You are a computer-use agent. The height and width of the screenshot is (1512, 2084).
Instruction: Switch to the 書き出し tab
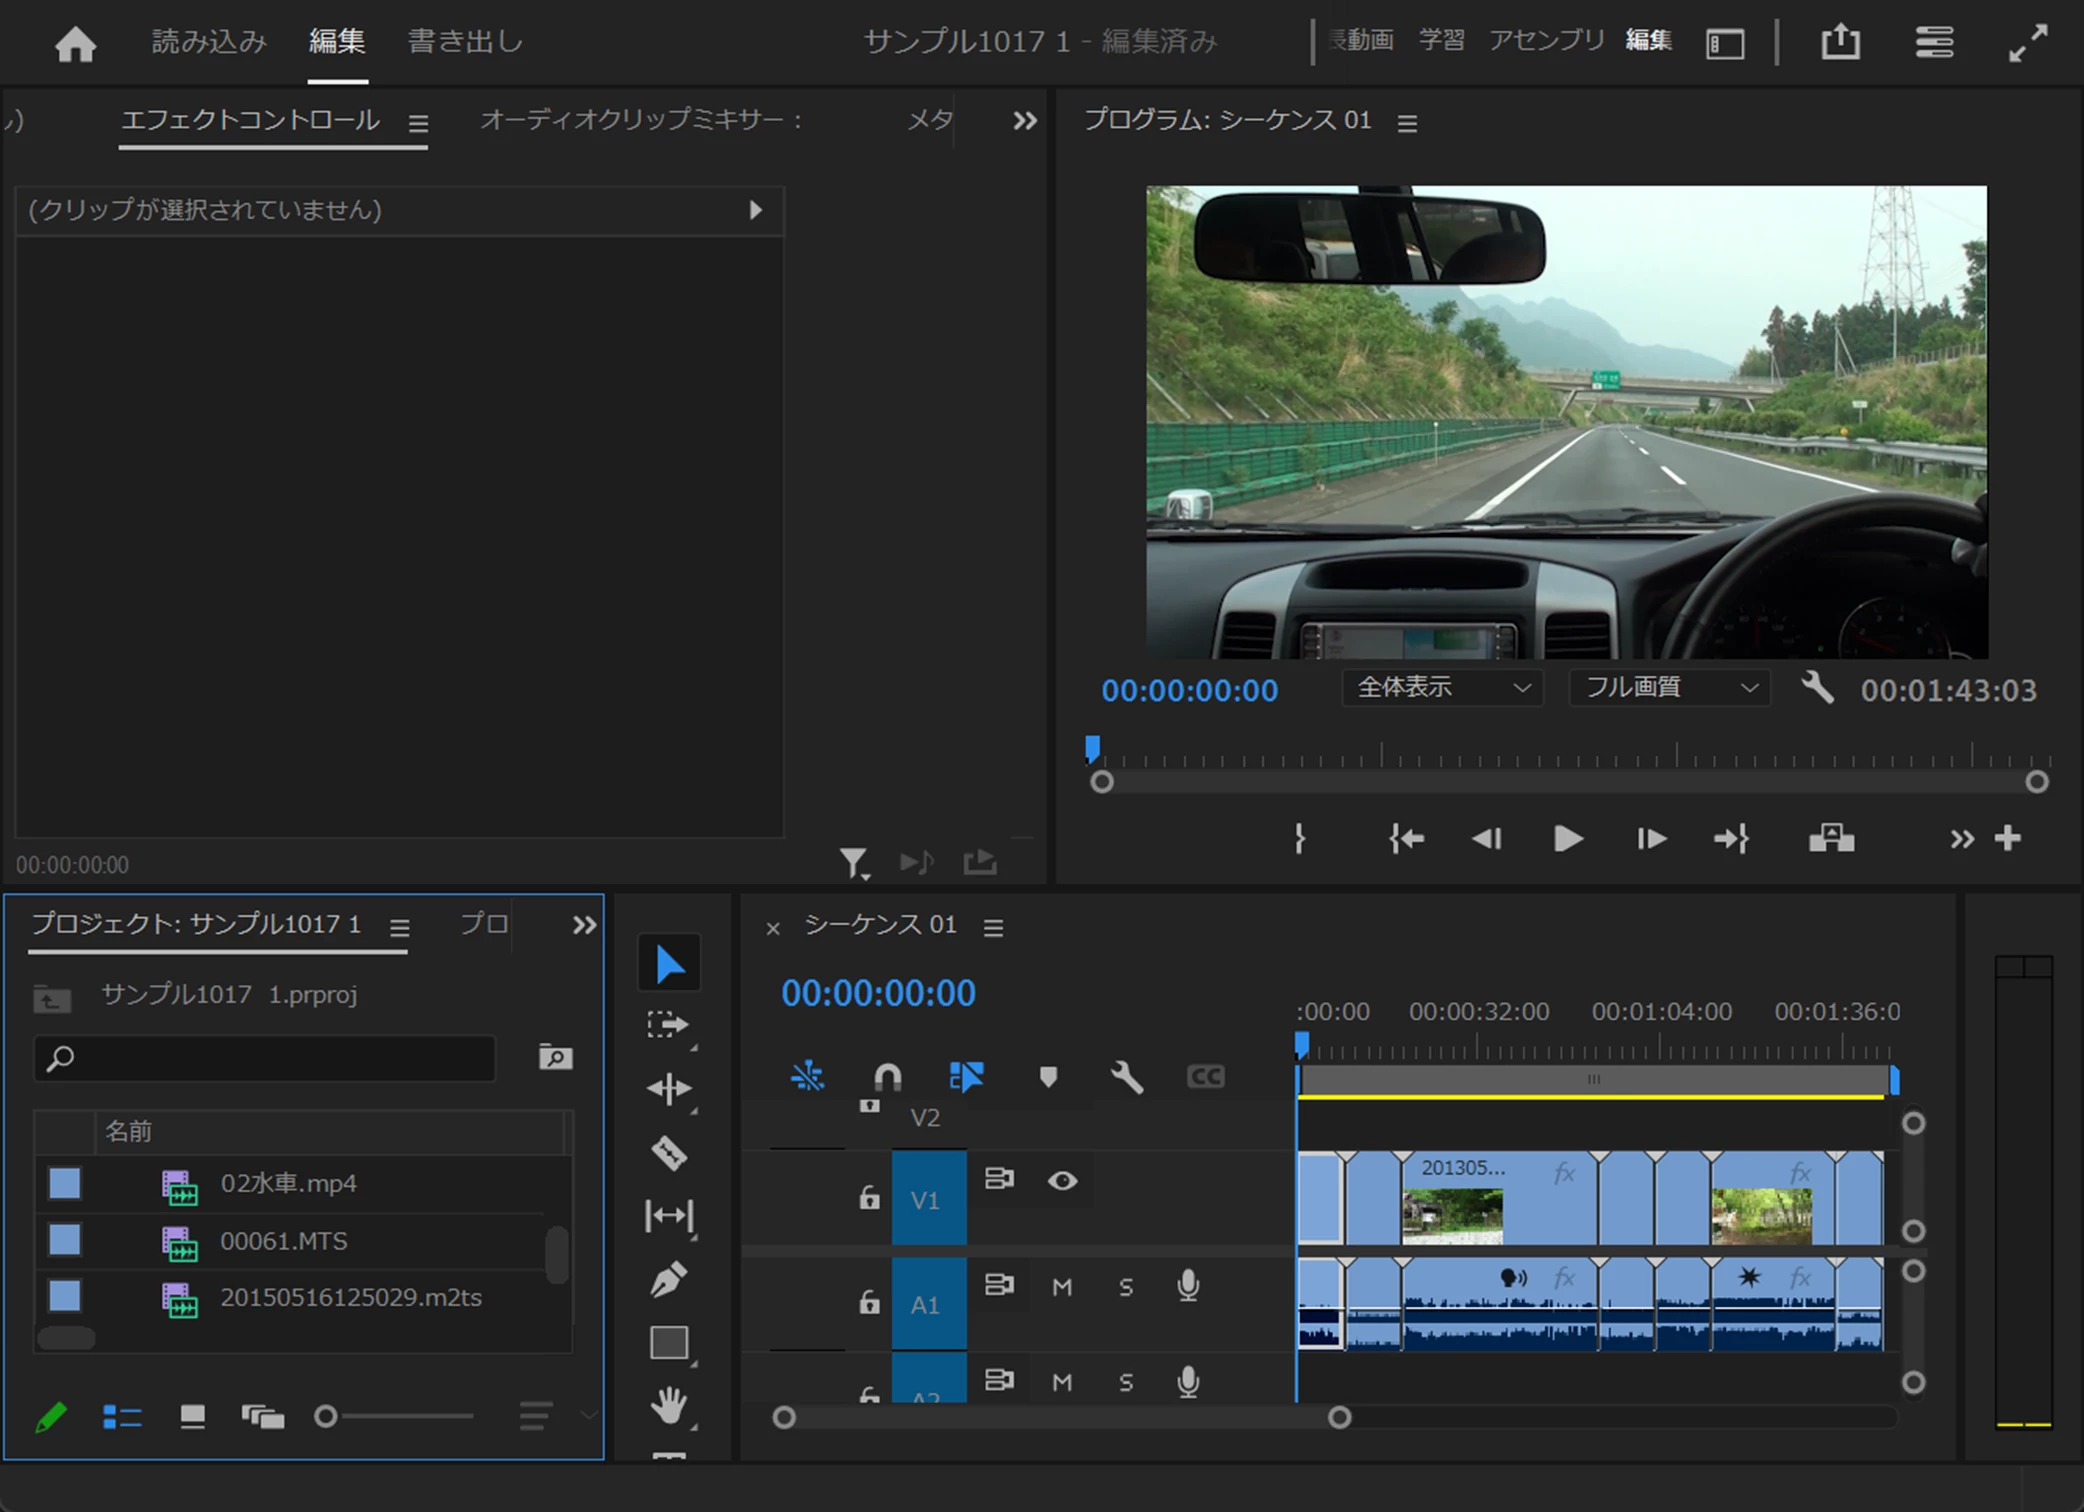pos(465,42)
